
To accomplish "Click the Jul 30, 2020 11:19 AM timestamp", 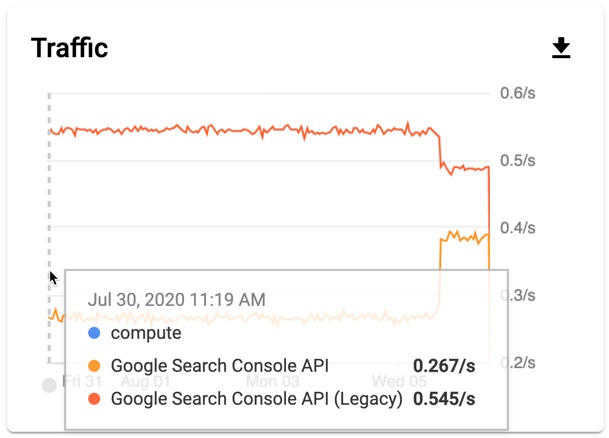I will (177, 299).
